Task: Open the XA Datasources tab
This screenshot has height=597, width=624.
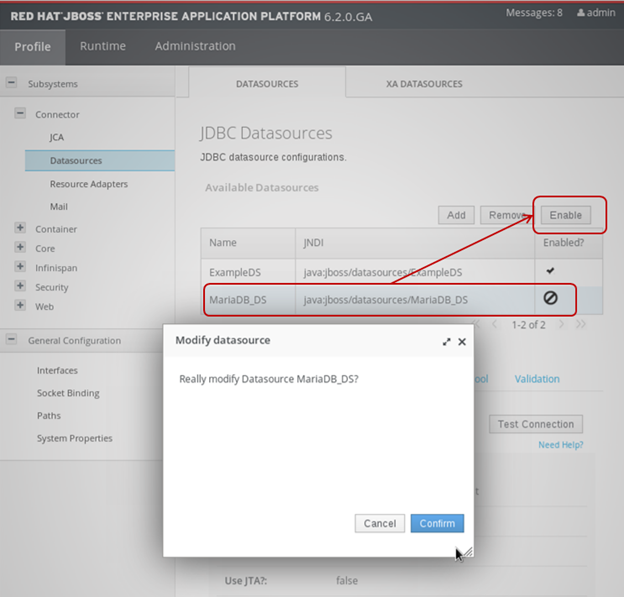Action: 424,84
